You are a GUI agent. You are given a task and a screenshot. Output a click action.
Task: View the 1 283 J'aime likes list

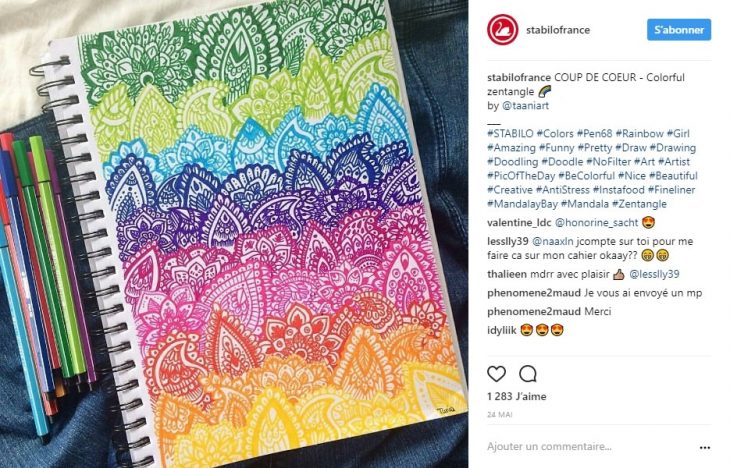click(x=517, y=396)
